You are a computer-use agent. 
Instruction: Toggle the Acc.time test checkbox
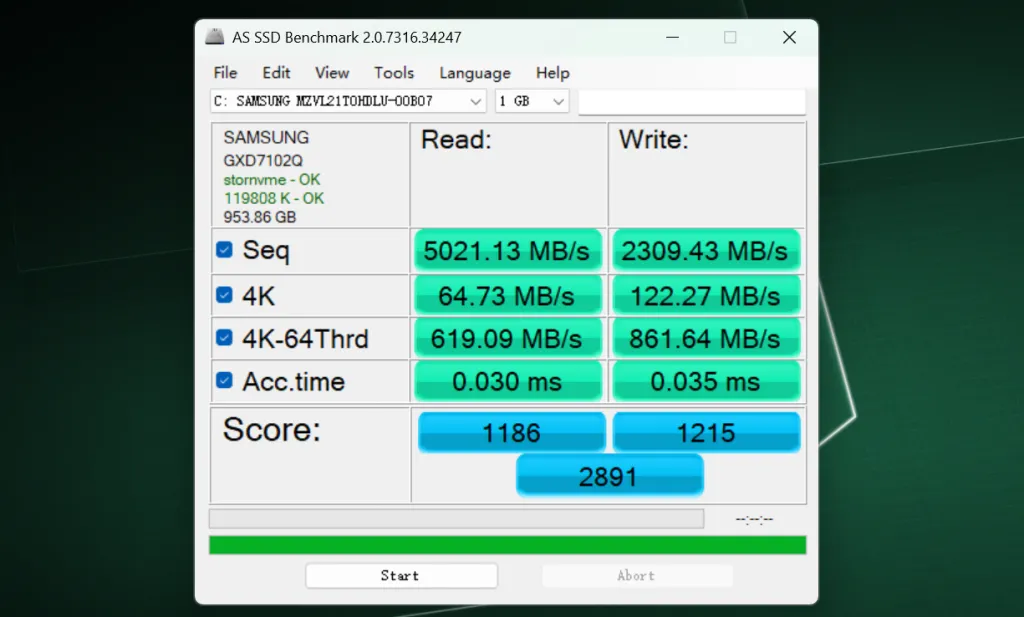pos(225,381)
